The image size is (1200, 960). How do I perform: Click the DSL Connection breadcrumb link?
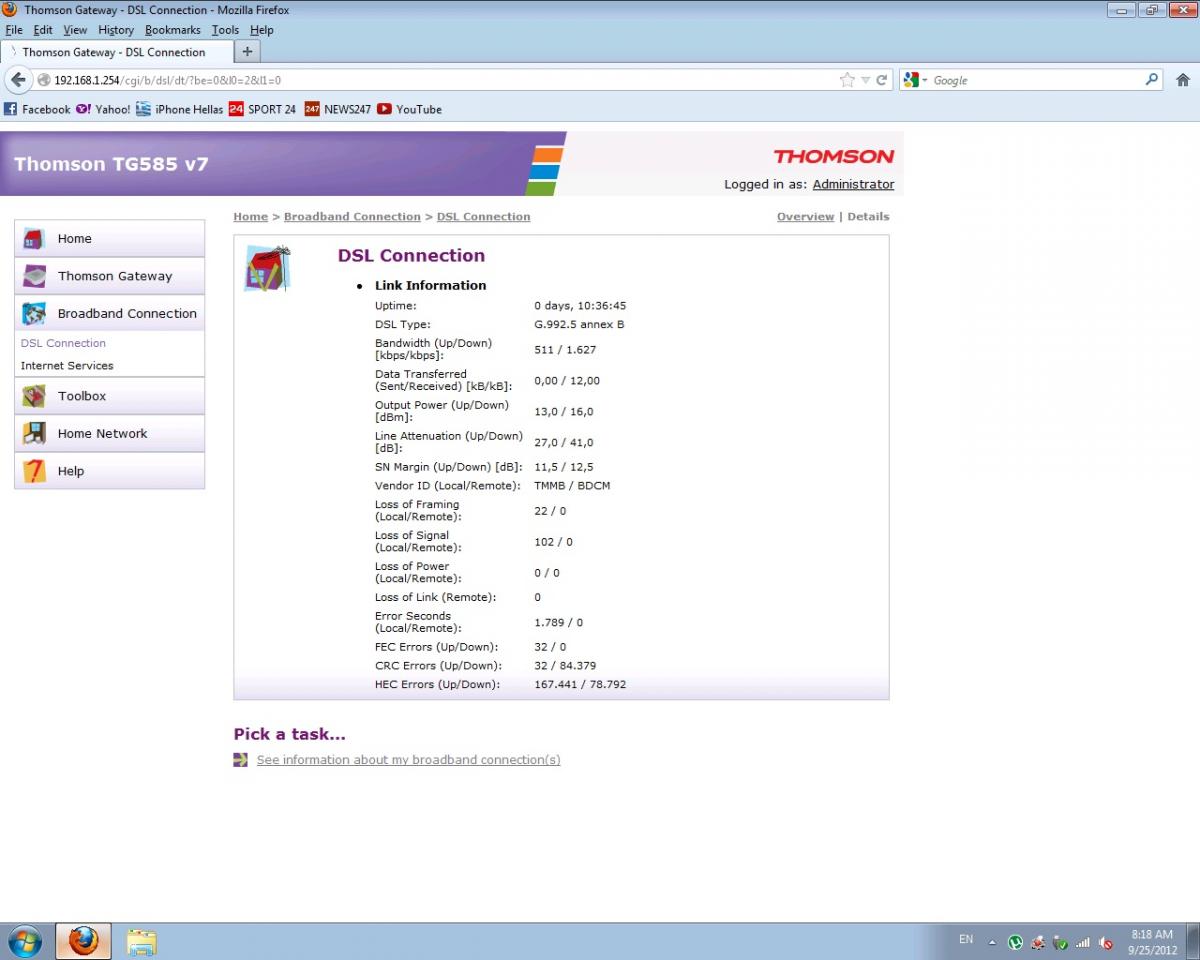(484, 217)
